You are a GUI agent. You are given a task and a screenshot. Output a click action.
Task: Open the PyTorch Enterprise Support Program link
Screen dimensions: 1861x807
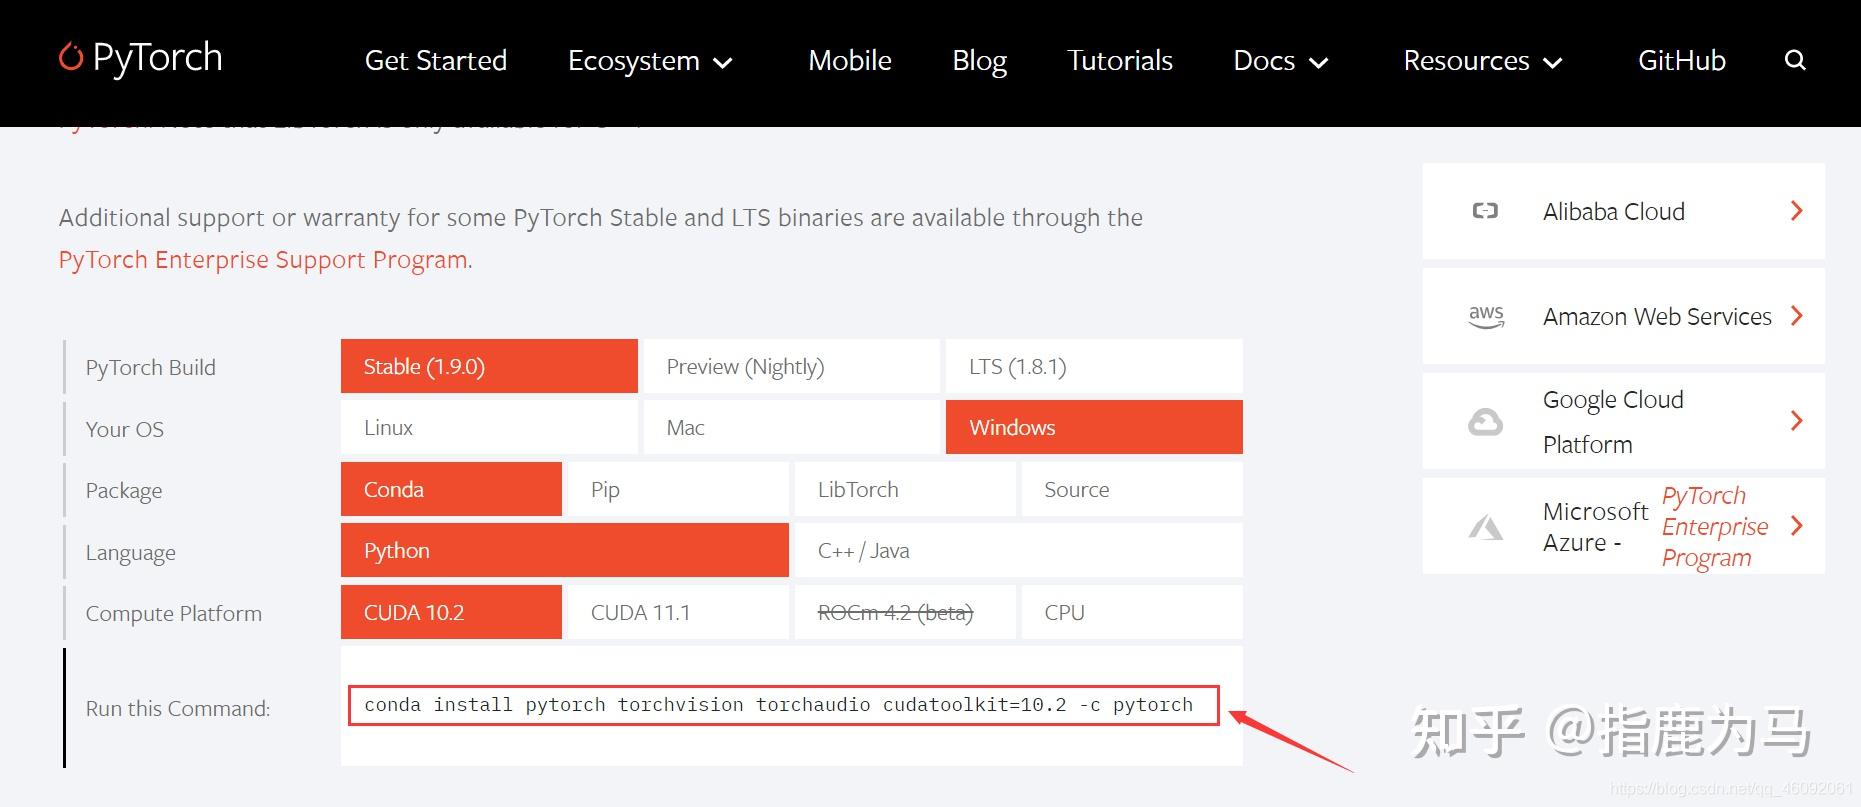point(263,260)
